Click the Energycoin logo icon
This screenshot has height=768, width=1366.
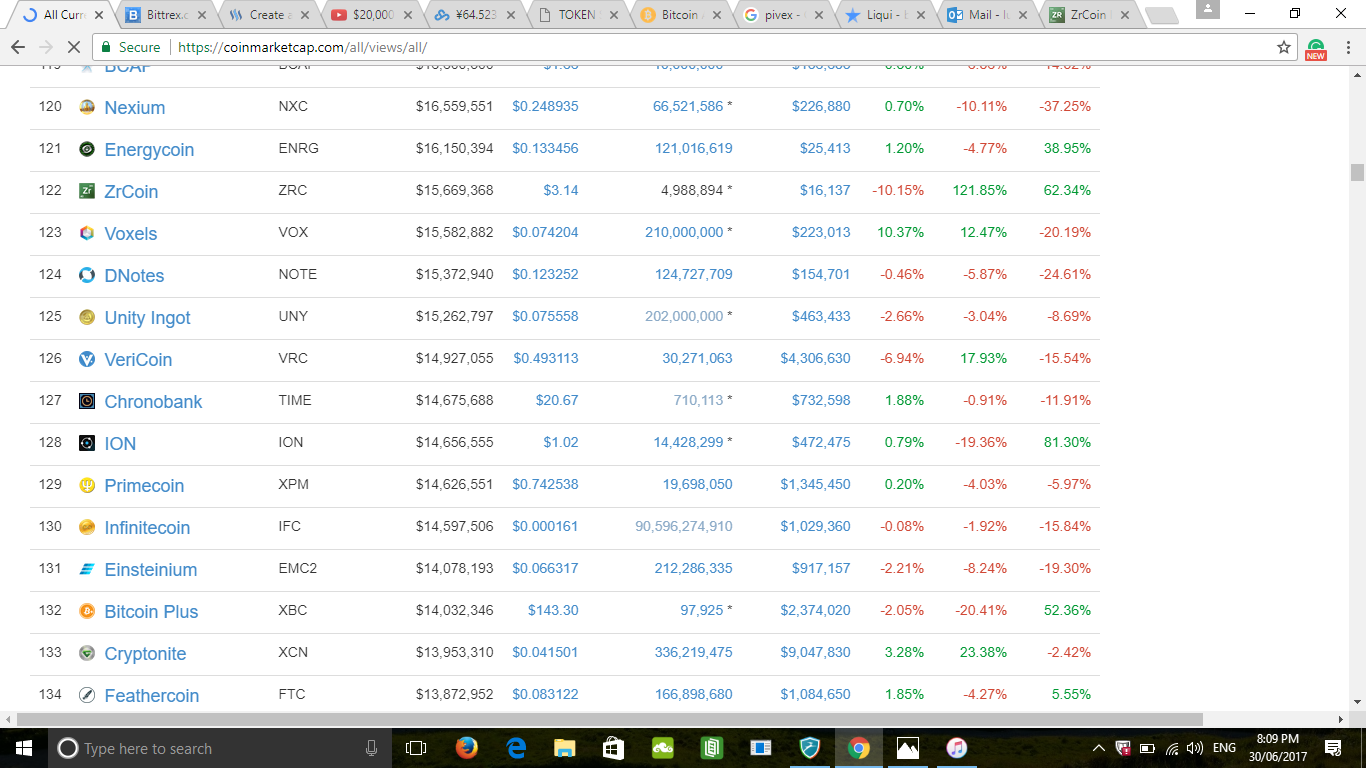87,149
